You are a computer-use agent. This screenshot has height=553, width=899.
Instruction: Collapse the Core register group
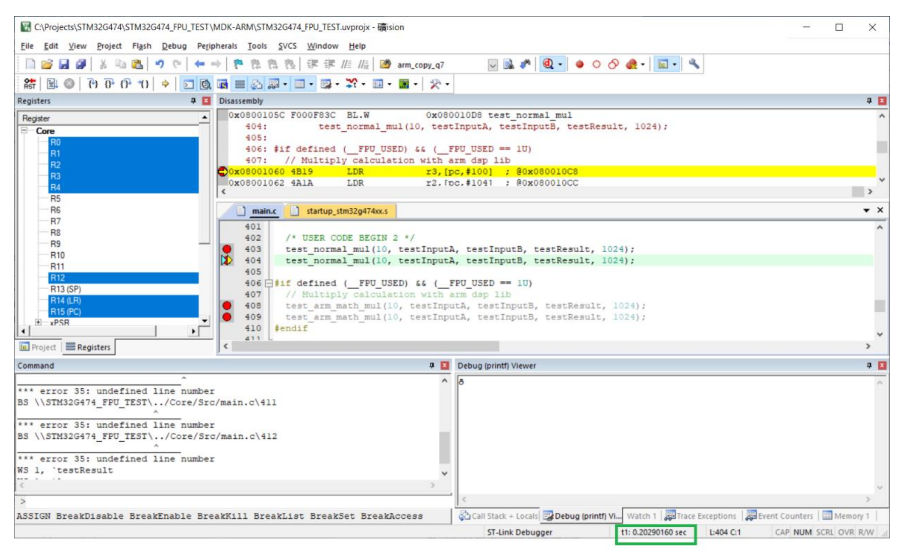(25, 131)
